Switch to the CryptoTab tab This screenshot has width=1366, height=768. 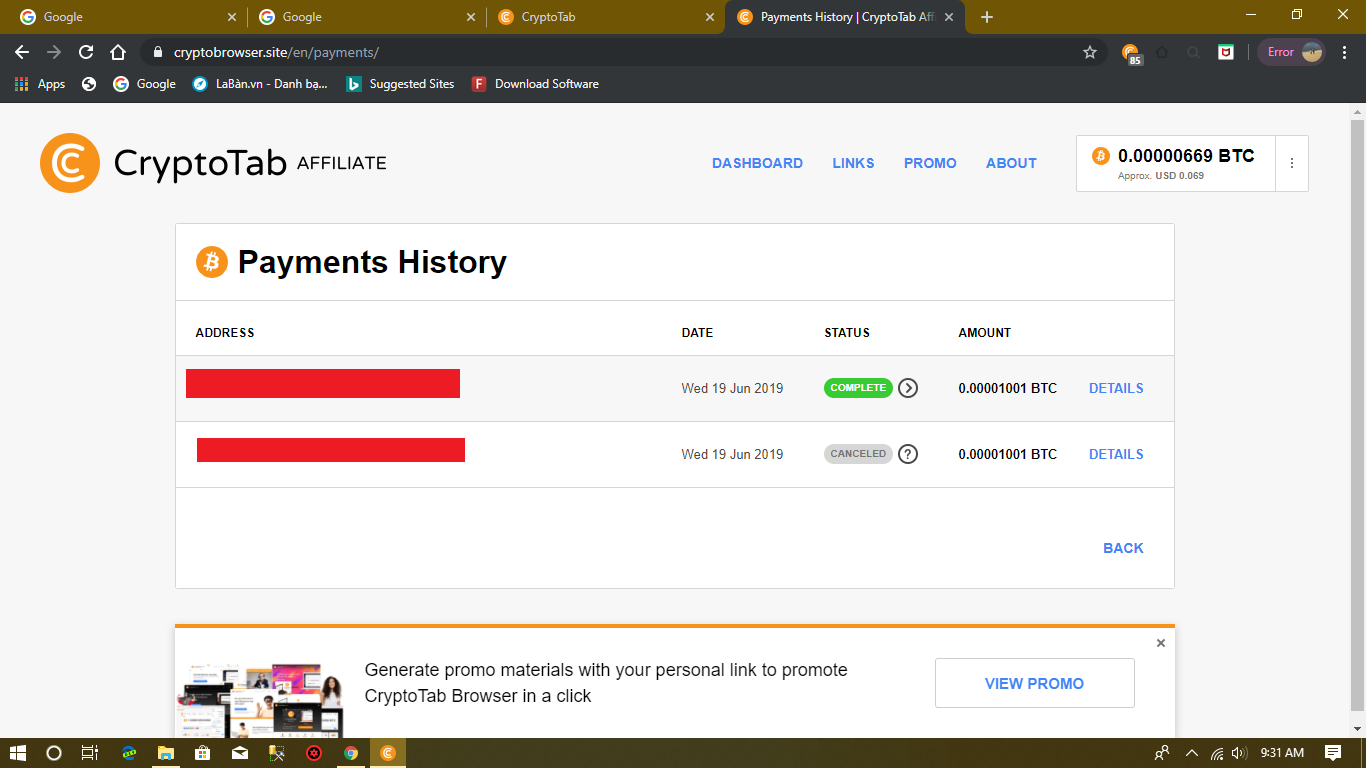[x=606, y=17]
